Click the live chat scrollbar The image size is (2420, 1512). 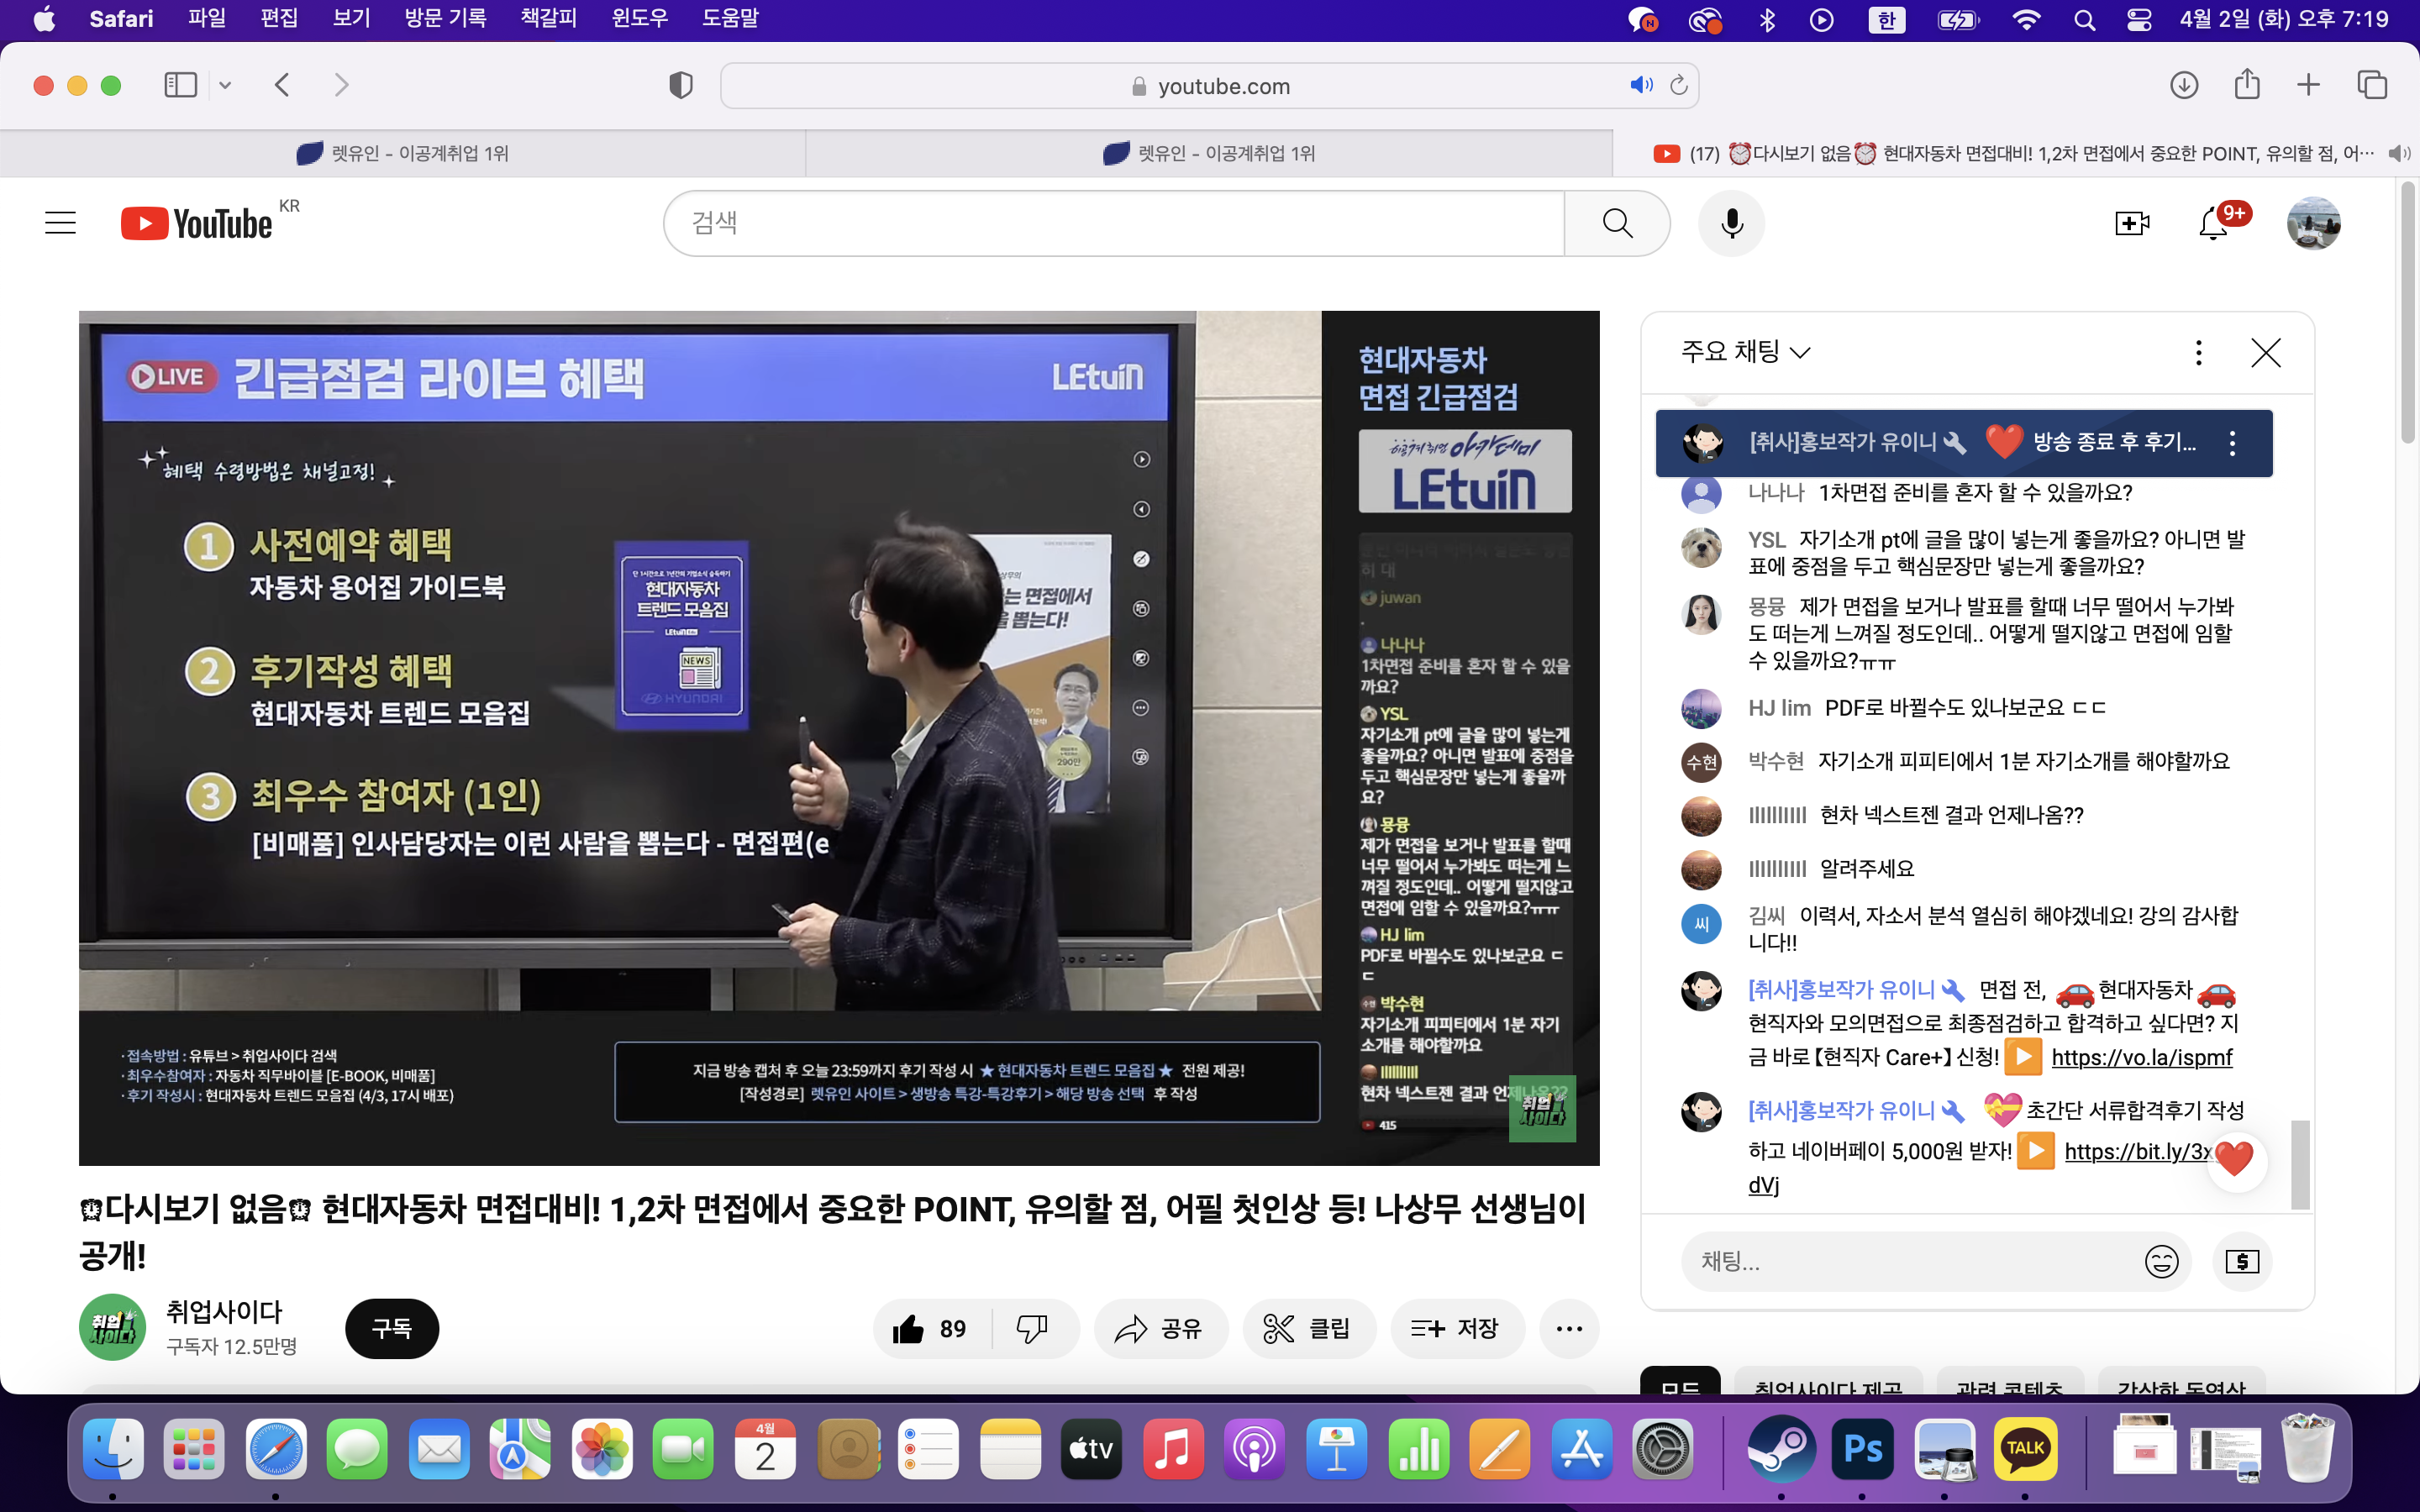[2300, 1163]
